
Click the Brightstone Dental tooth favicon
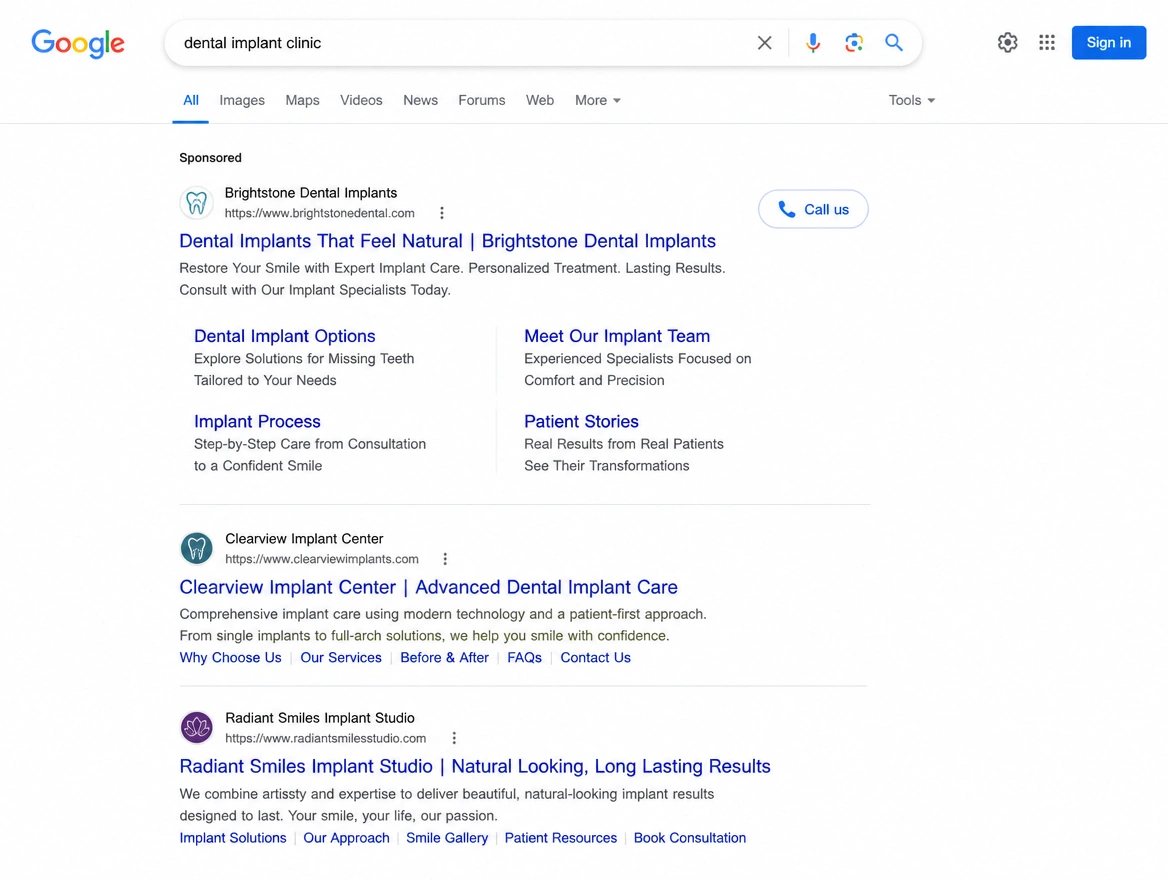point(197,203)
